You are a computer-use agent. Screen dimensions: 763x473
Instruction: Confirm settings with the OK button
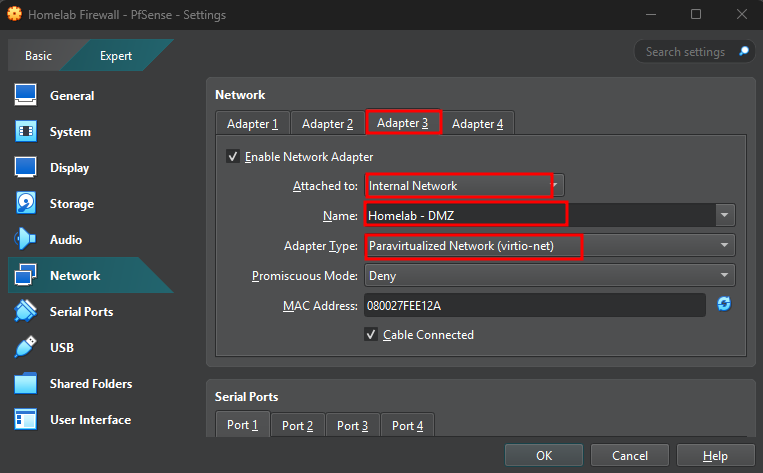[x=544, y=455]
